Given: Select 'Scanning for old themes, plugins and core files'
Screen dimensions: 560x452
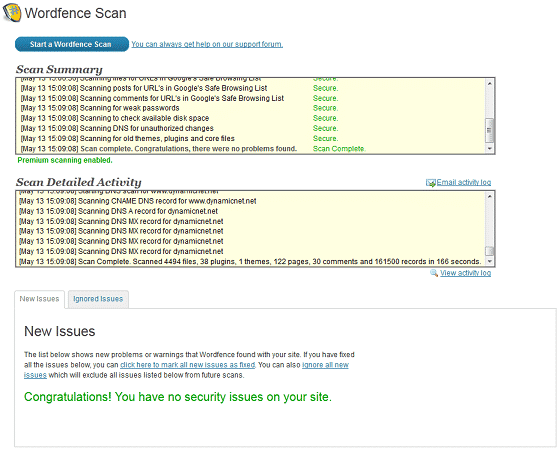Looking at the screenshot, I should pyautogui.click(x=128, y=139).
